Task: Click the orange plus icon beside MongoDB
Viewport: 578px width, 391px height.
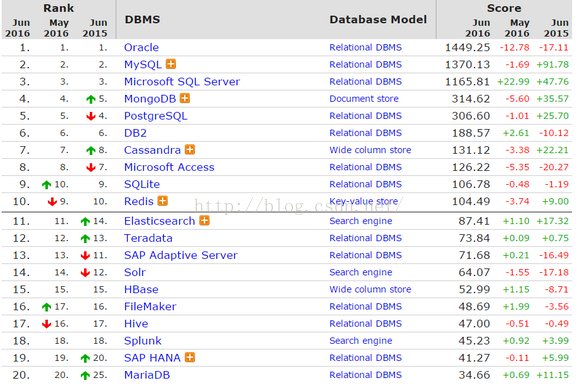Action: click(x=185, y=98)
